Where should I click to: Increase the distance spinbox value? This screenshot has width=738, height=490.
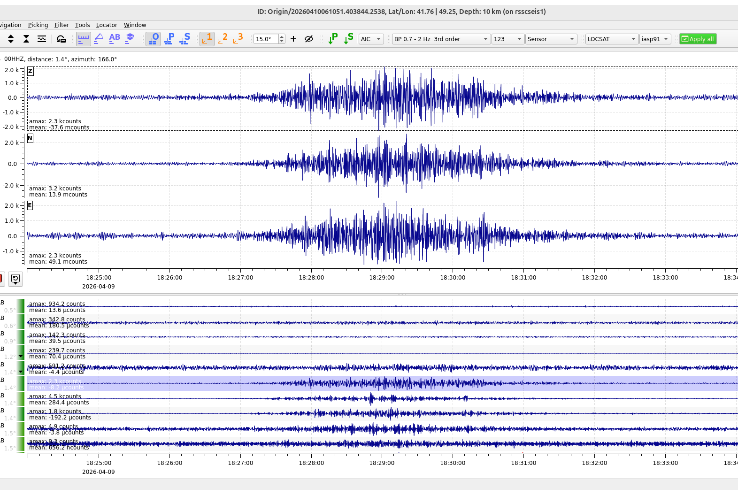(282, 37)
